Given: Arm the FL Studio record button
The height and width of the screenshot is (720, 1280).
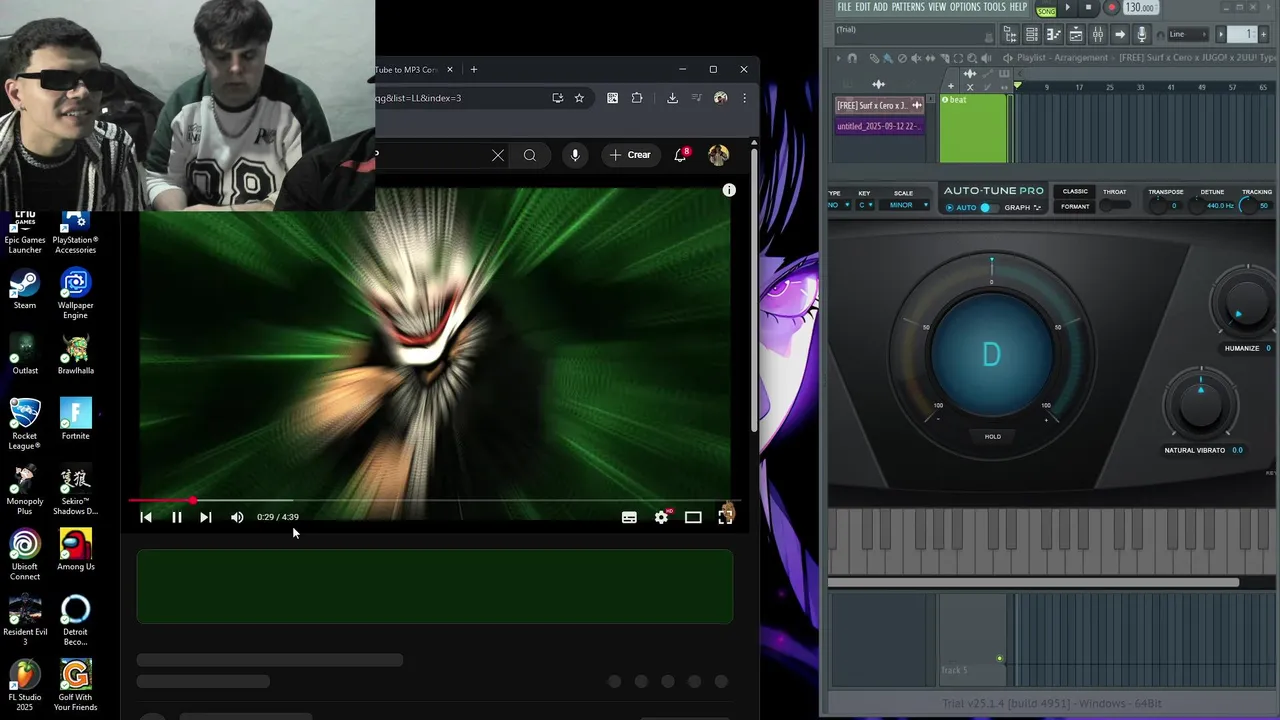Looking at the screenshot, I should [x=1111, y=8].
